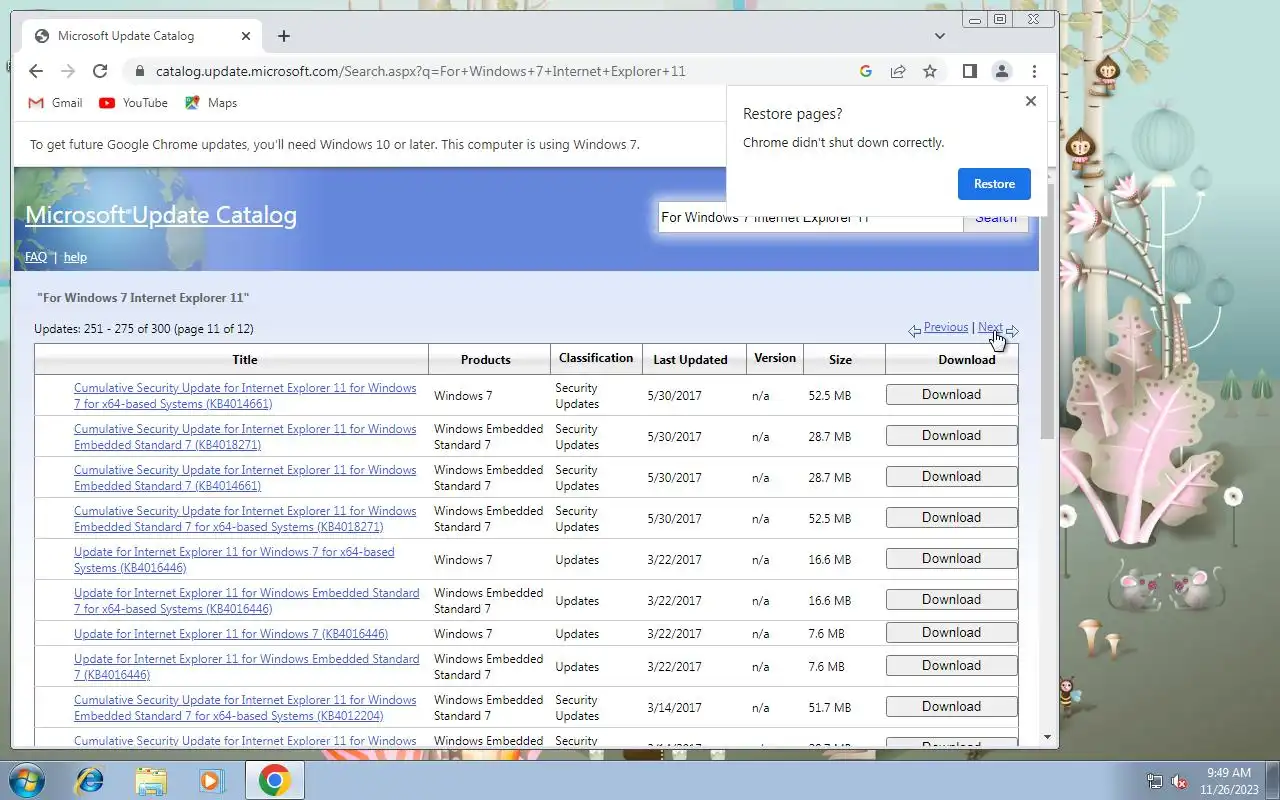
Task: Sort results by Title column
Action: click(245, 360)
